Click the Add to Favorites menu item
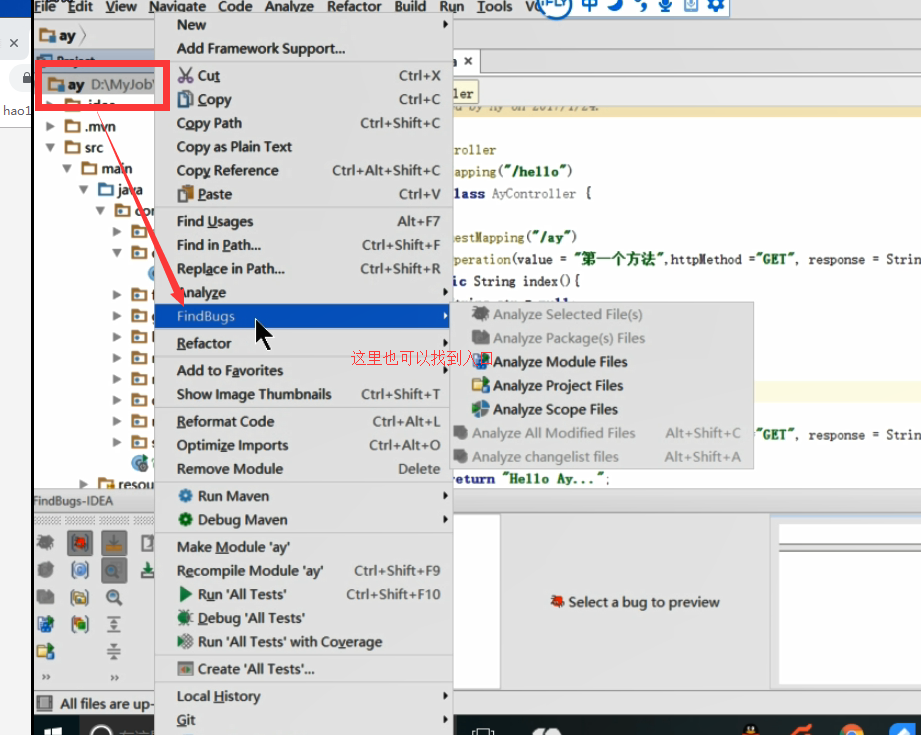This screenshot has width=921, height=735. [x=303, y=370]
